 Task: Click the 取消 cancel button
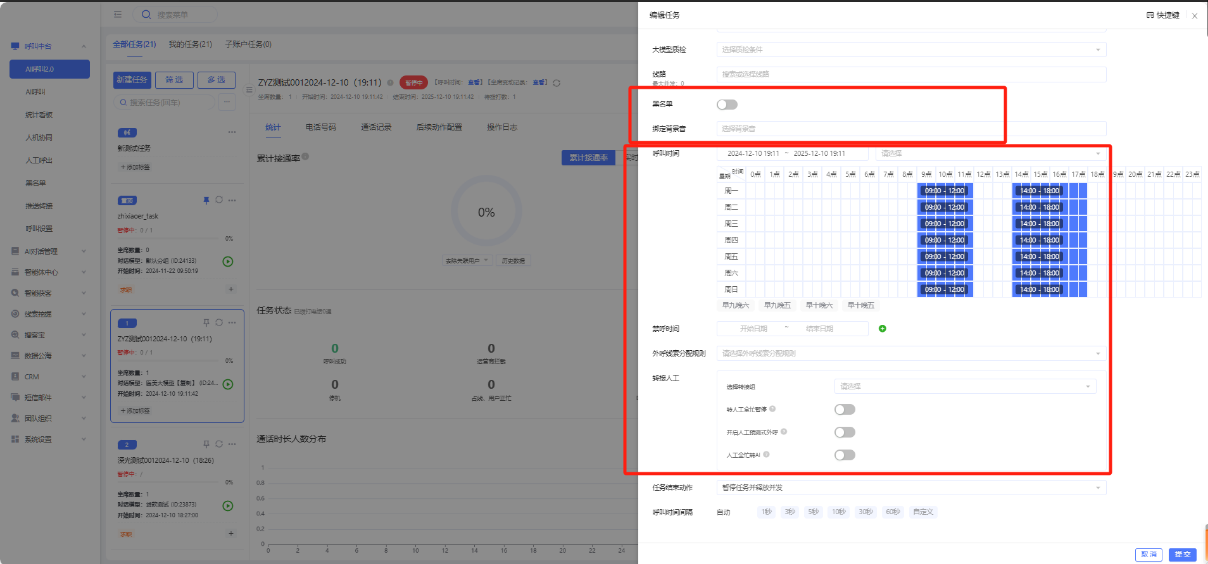(x=1148, y=553)
